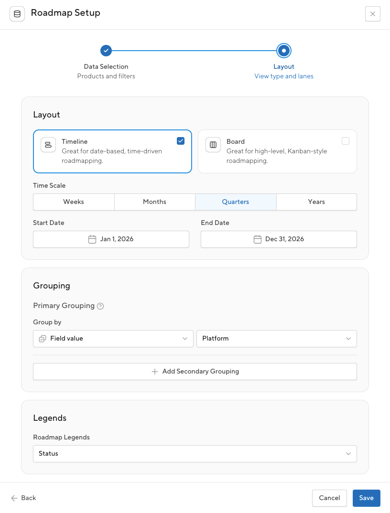Open the Platform field dropdown

[x=277, y=339]
